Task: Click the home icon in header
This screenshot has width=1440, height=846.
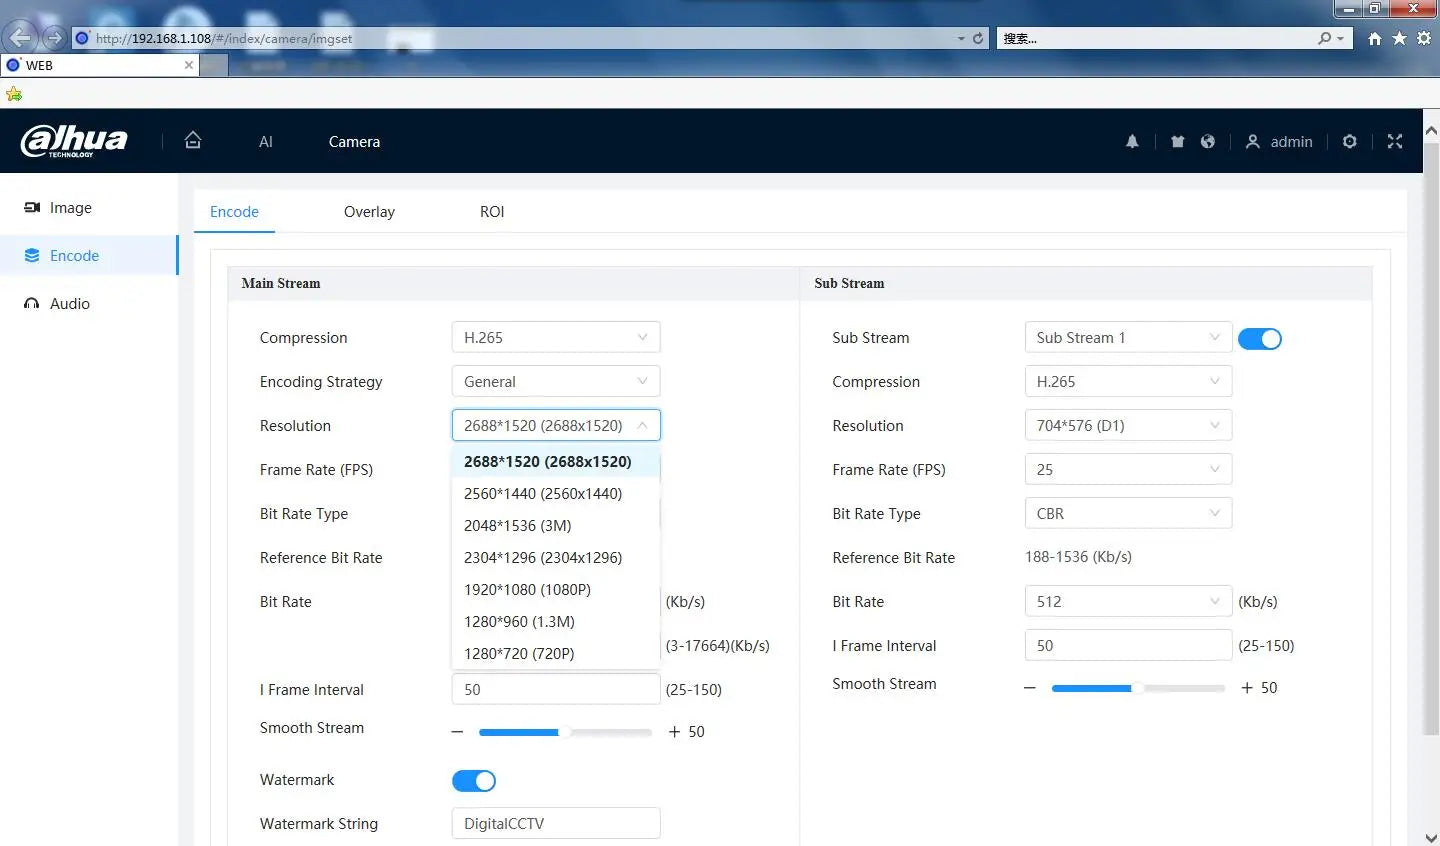Action: (x=193, y=141)
